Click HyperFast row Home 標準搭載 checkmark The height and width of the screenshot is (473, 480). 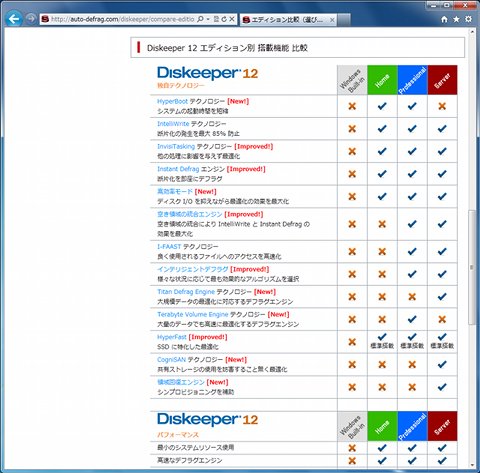382,337
